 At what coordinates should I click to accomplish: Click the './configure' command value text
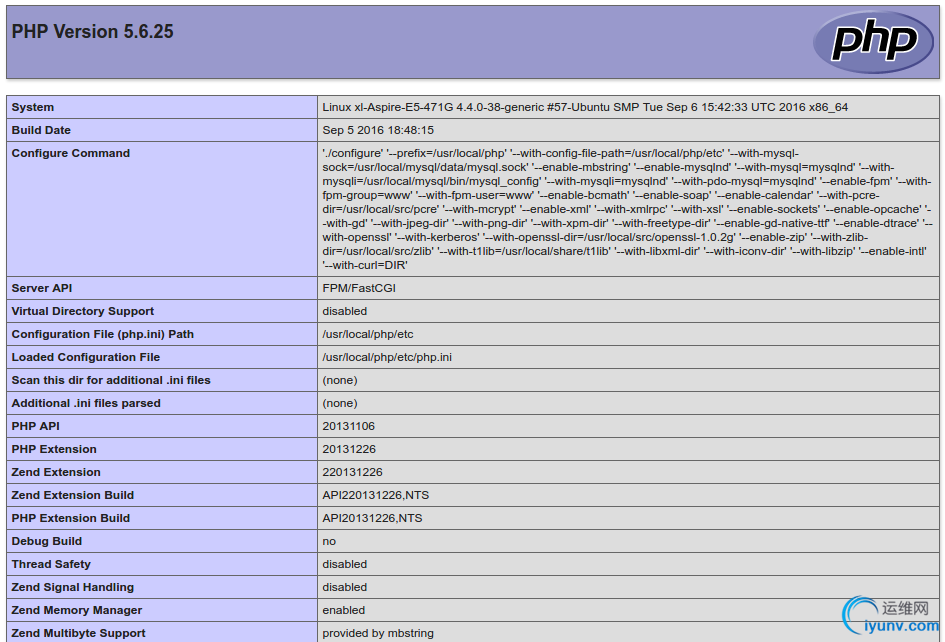click(x=627, y=209)
